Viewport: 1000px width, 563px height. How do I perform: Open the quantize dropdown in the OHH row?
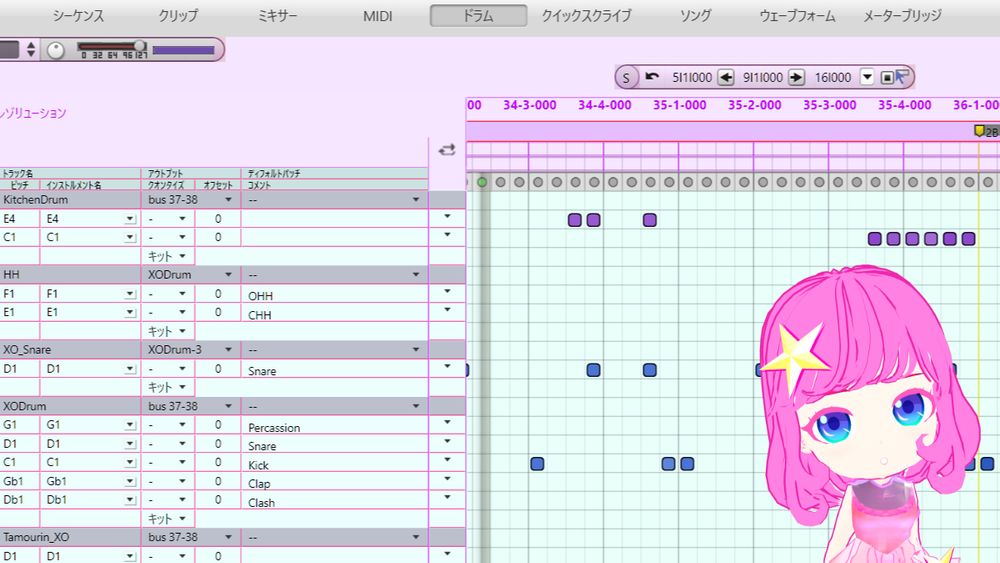pos(182,294)
